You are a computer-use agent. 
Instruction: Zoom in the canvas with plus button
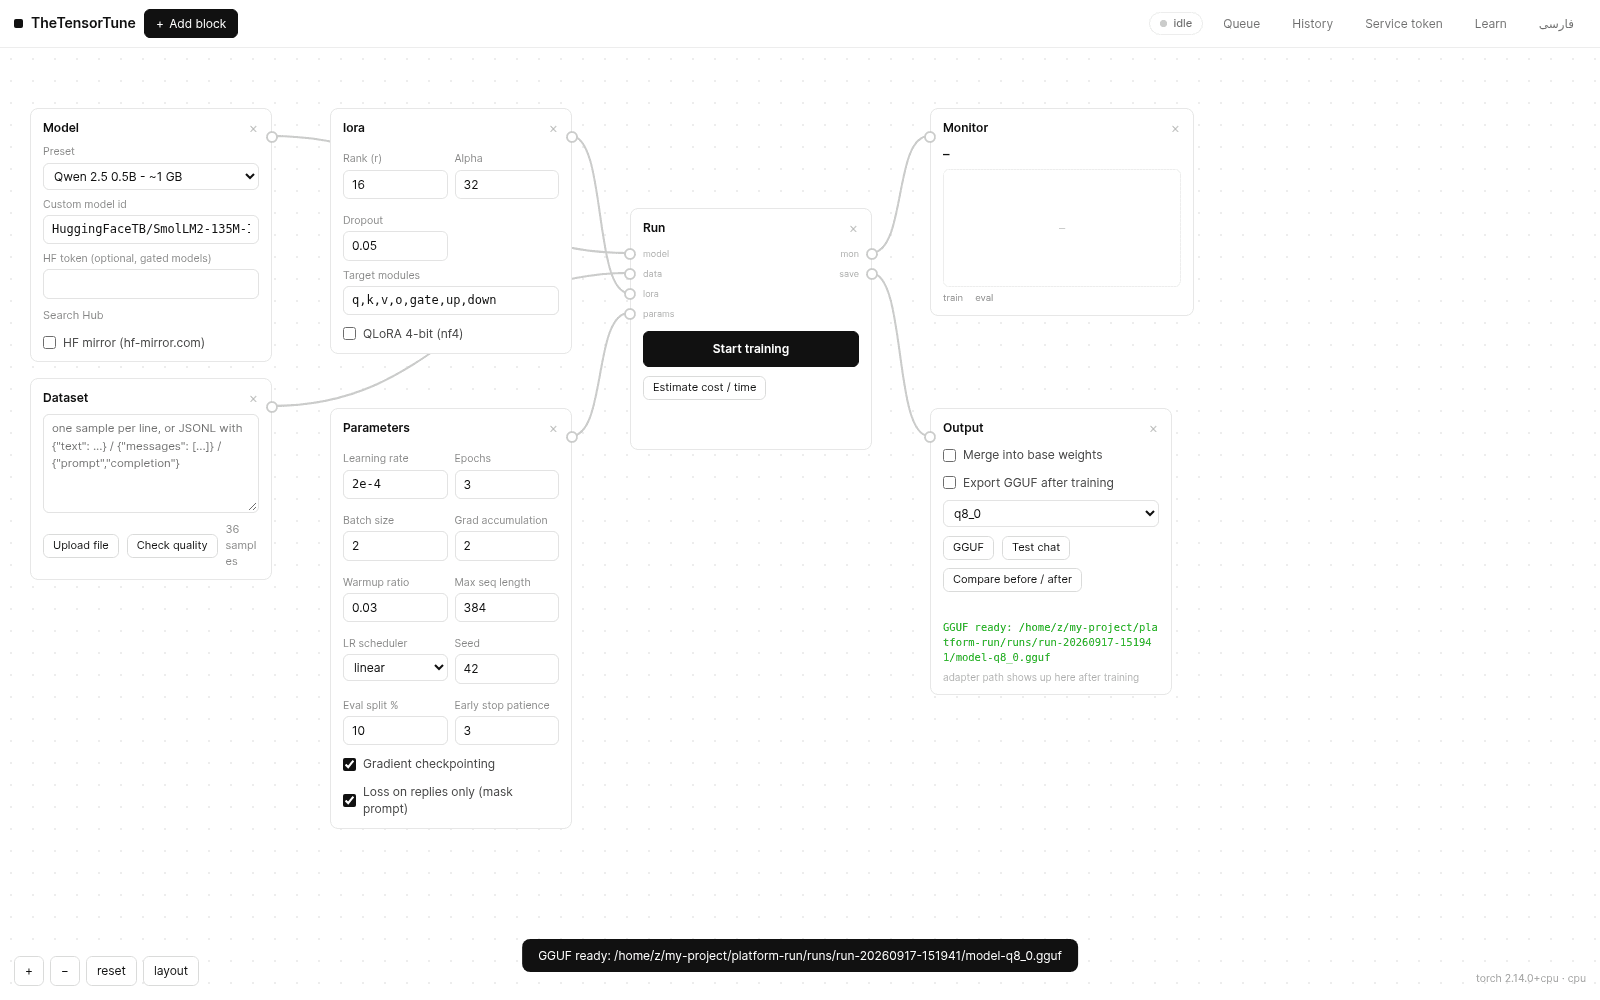click(x=29, y=971)
